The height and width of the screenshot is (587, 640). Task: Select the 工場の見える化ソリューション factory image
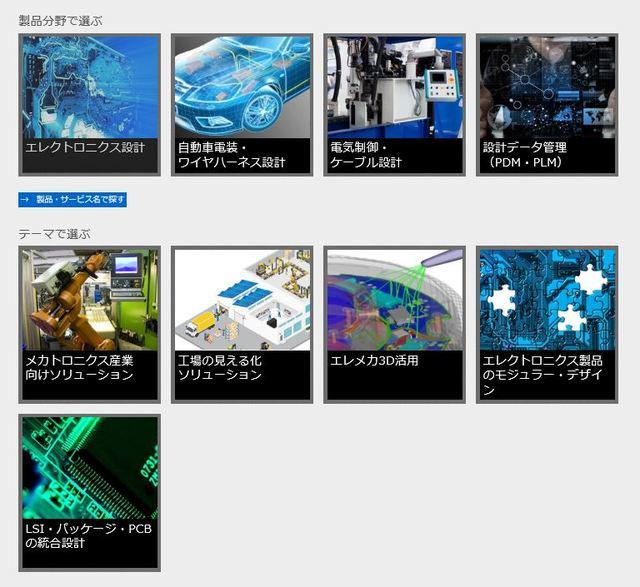242,300
